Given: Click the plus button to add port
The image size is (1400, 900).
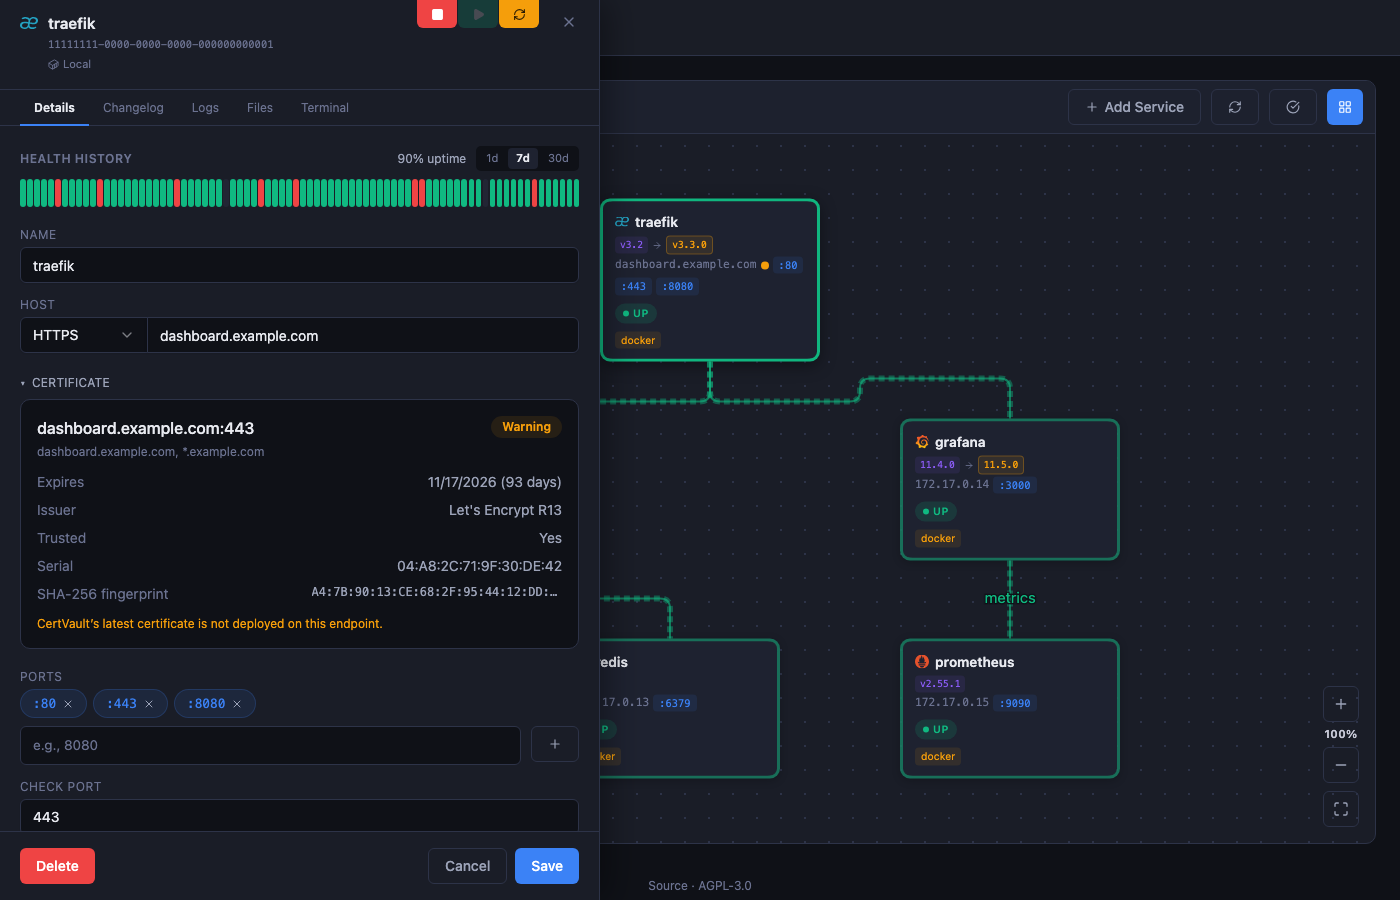Looking at the screenshot, I should click(x=555, y=744).
